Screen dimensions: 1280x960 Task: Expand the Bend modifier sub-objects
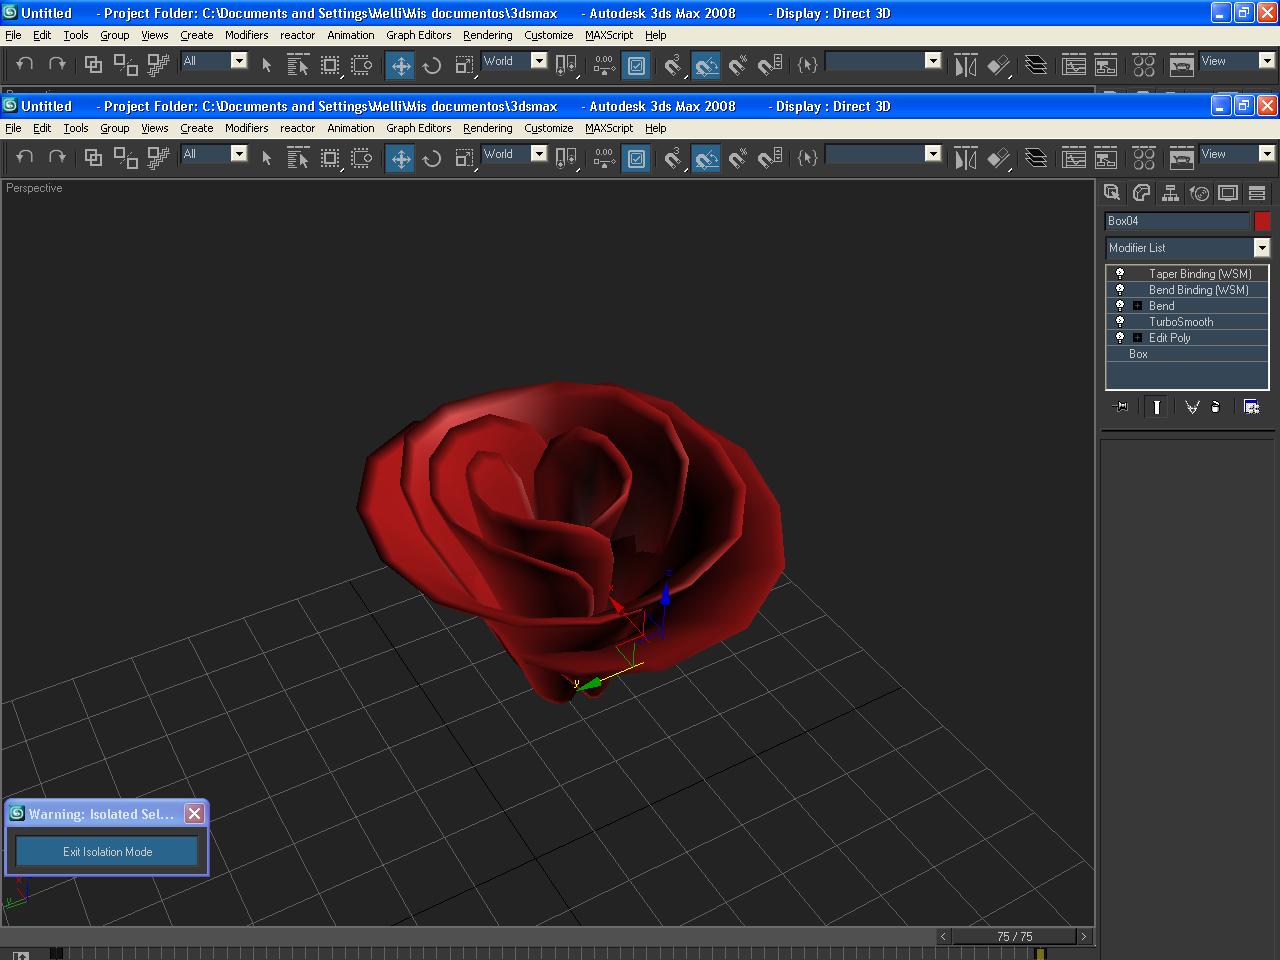(x=1137, y=305)
